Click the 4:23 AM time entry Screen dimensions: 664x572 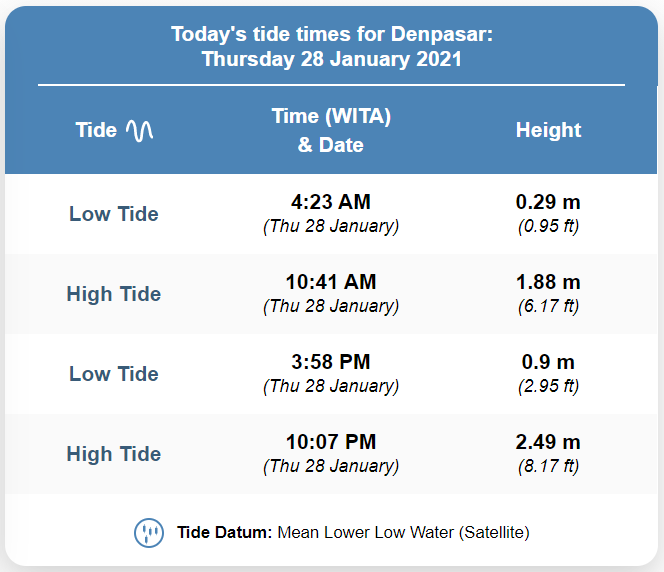tap(331, 202)
